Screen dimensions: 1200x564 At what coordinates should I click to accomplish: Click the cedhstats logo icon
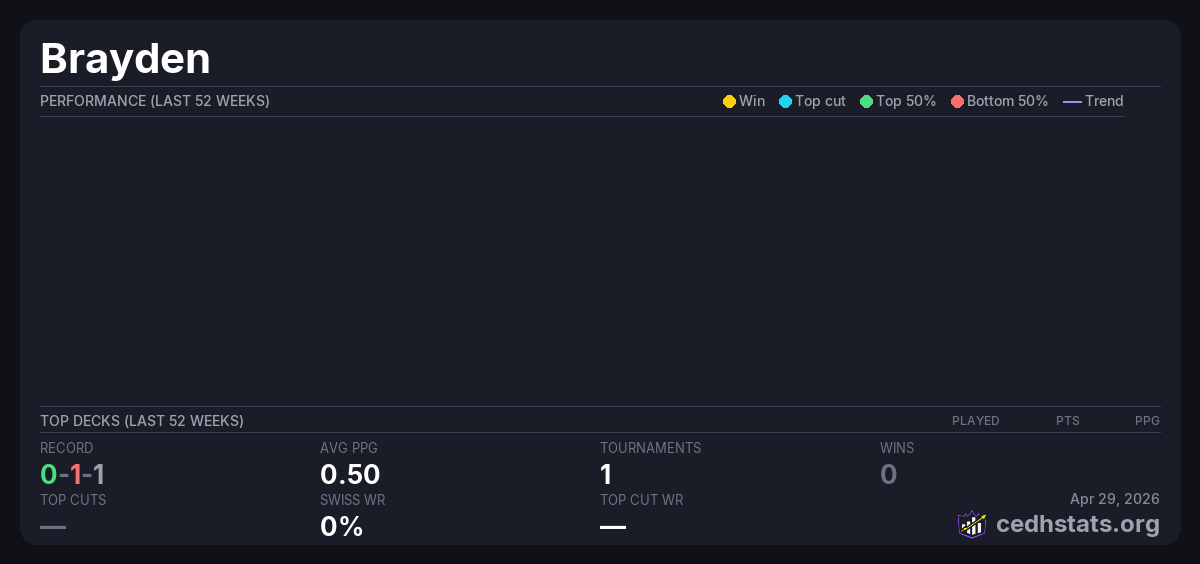pyautogui.click(x=972, y=524)
